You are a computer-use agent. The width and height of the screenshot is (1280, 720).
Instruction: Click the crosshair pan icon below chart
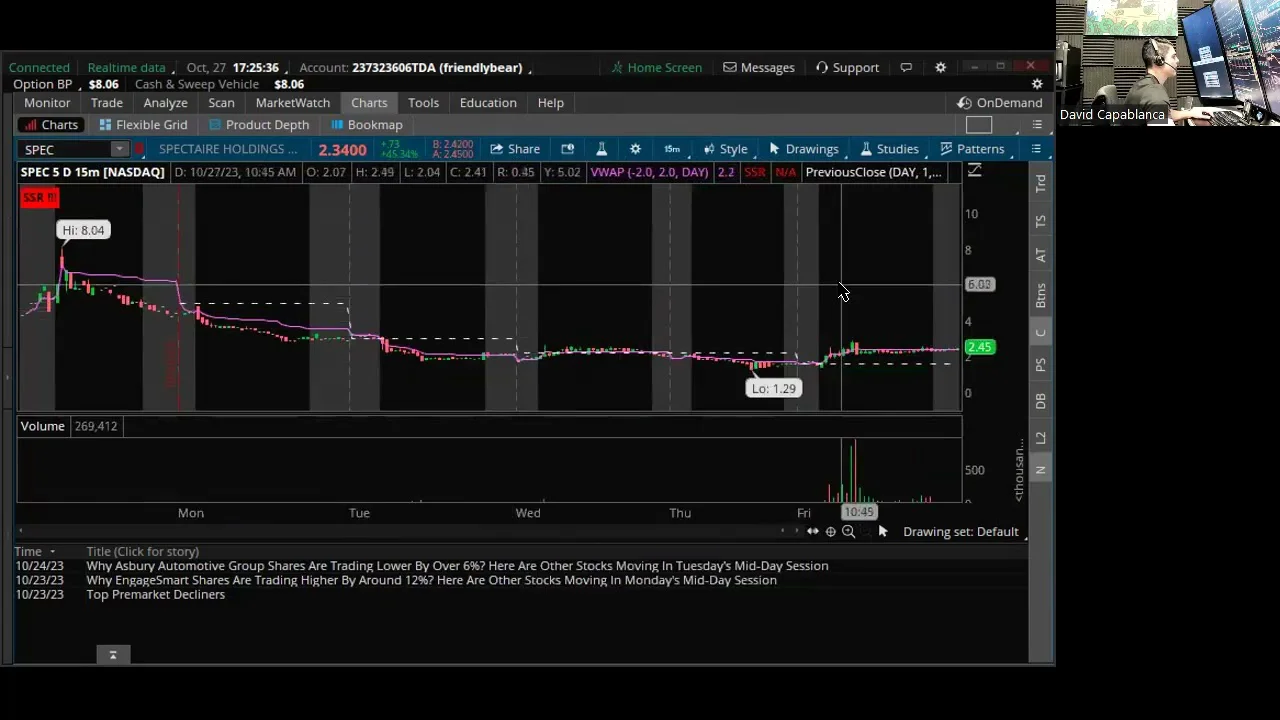(830, 532)
